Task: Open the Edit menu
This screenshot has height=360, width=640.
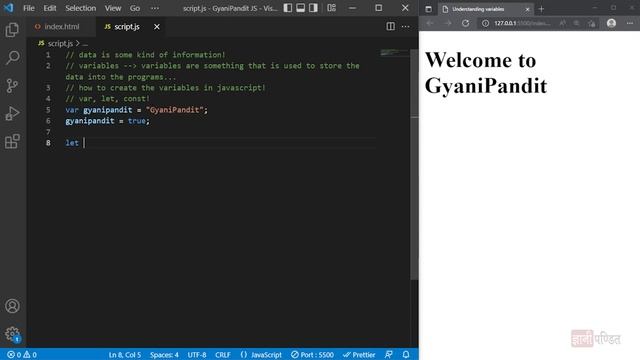Action: coord(50,8)
